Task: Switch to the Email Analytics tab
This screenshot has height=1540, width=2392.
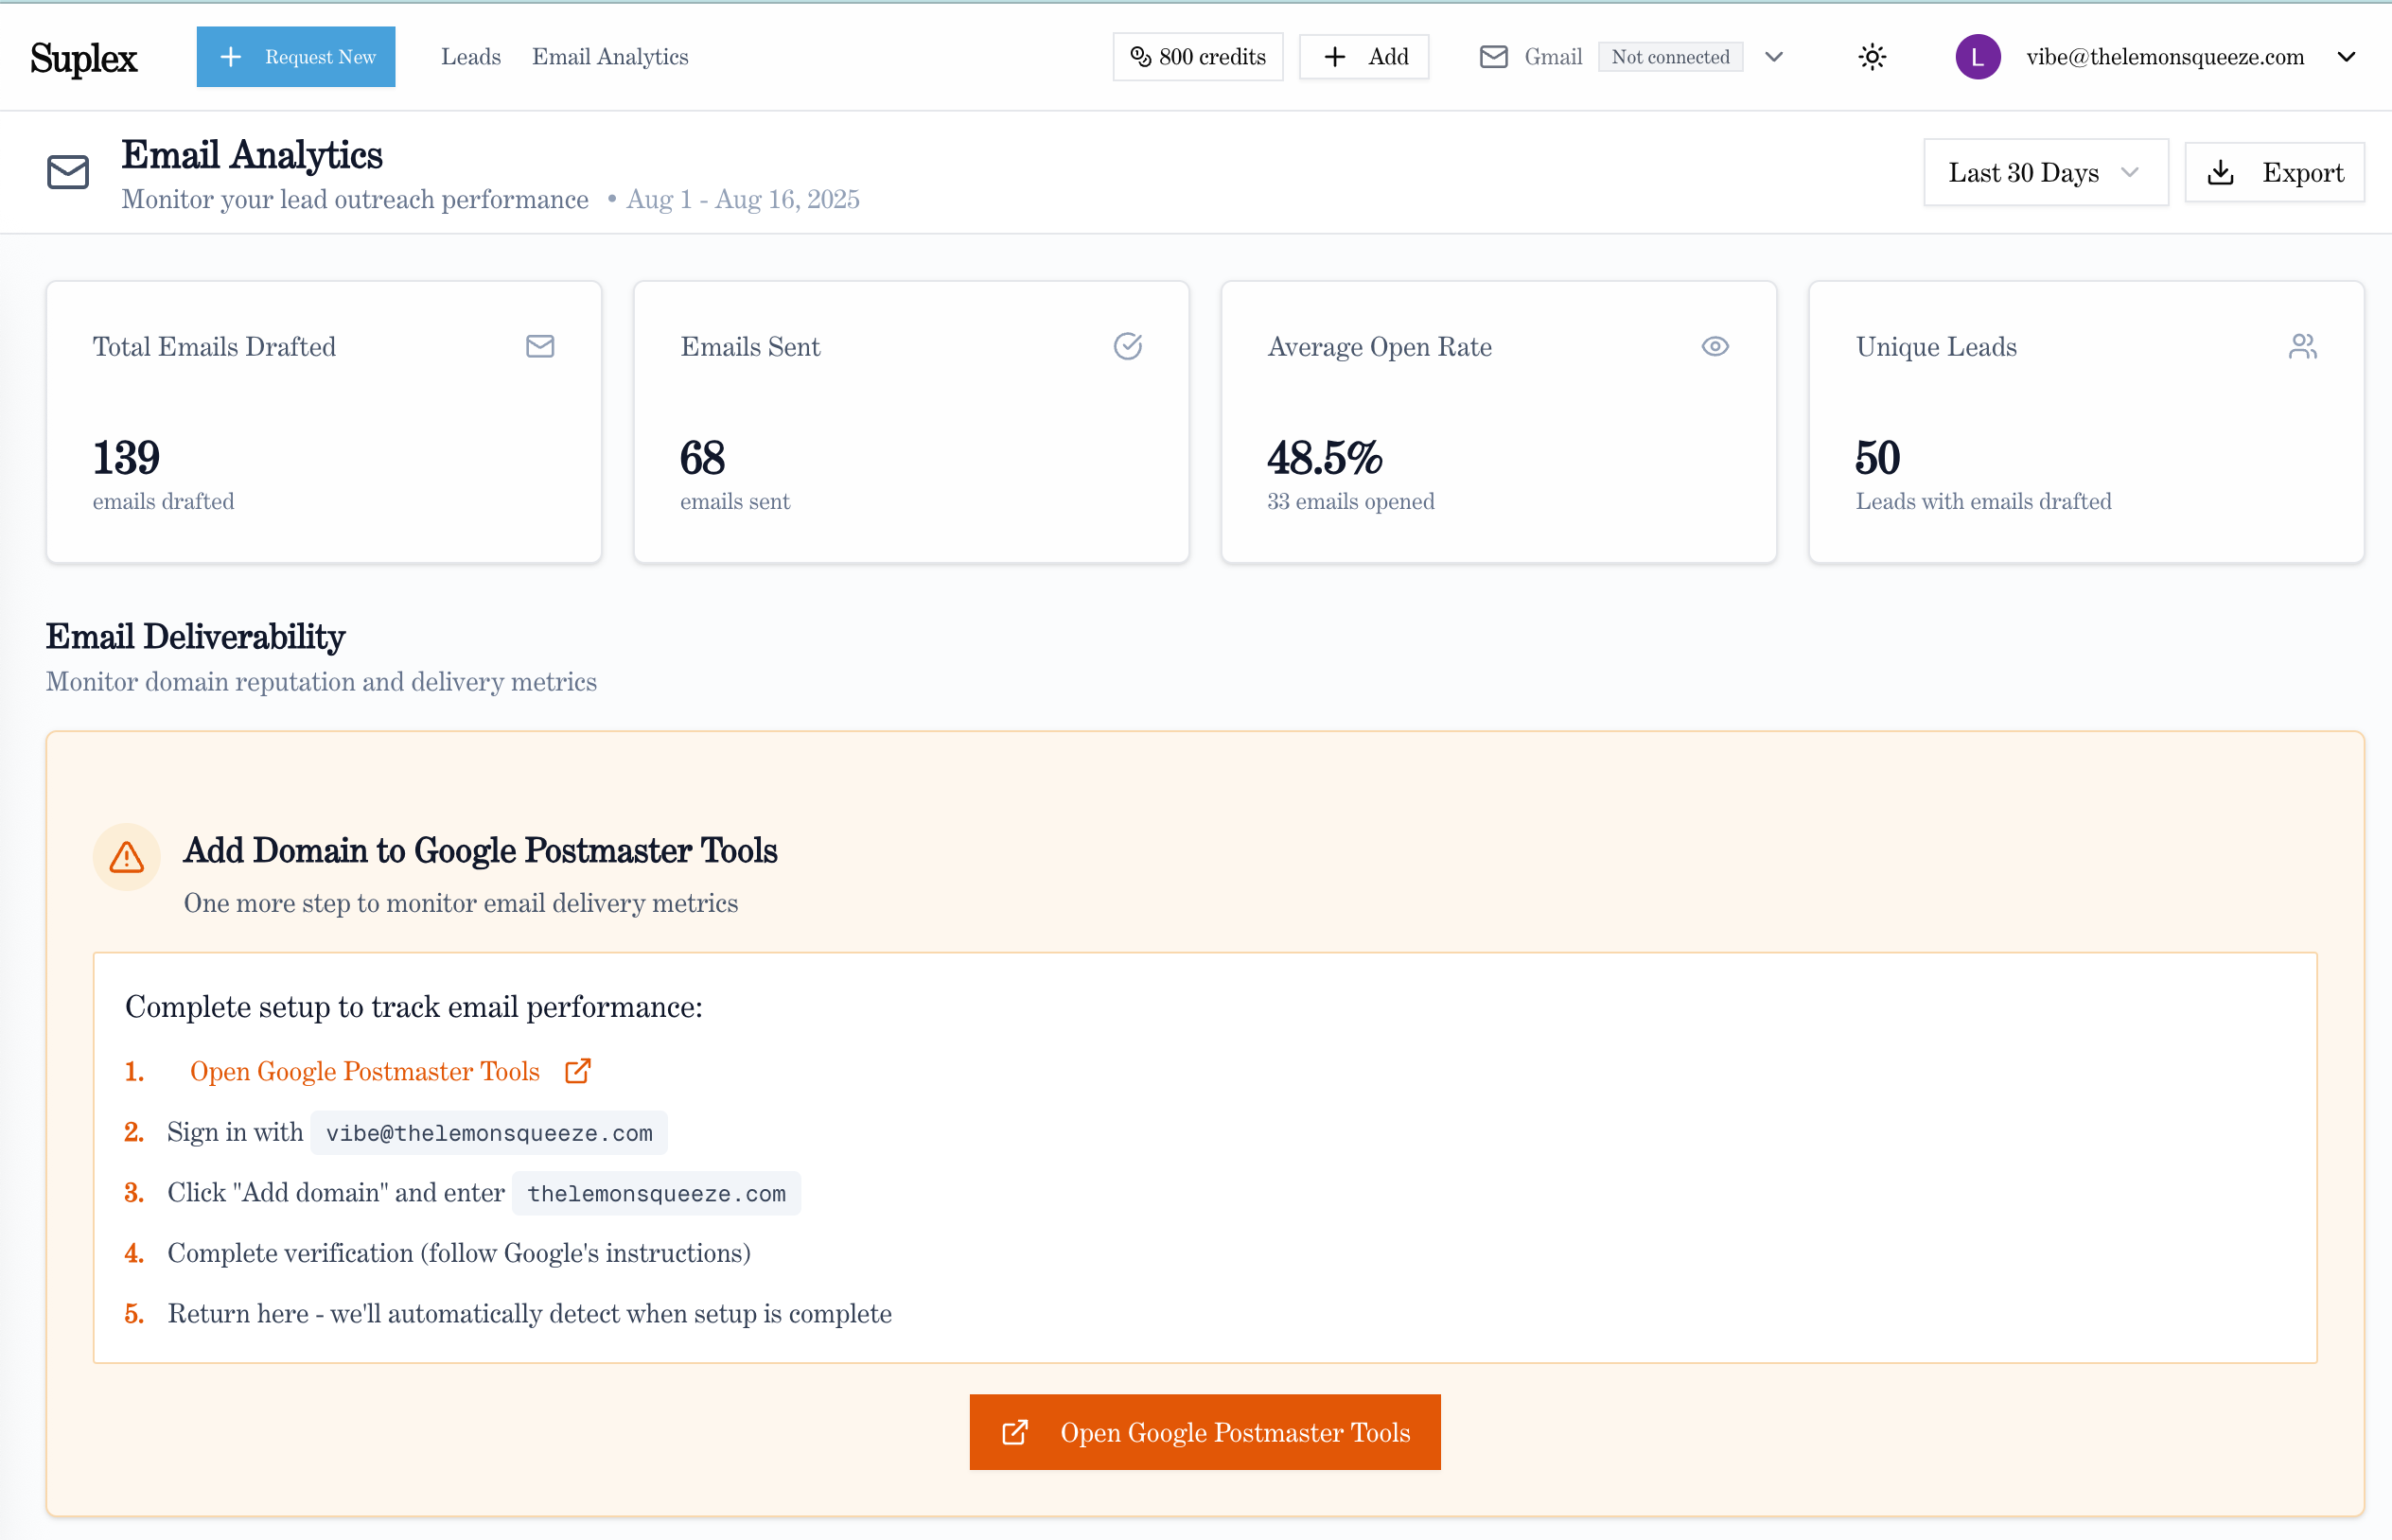Action: click(x=610, y=57)
